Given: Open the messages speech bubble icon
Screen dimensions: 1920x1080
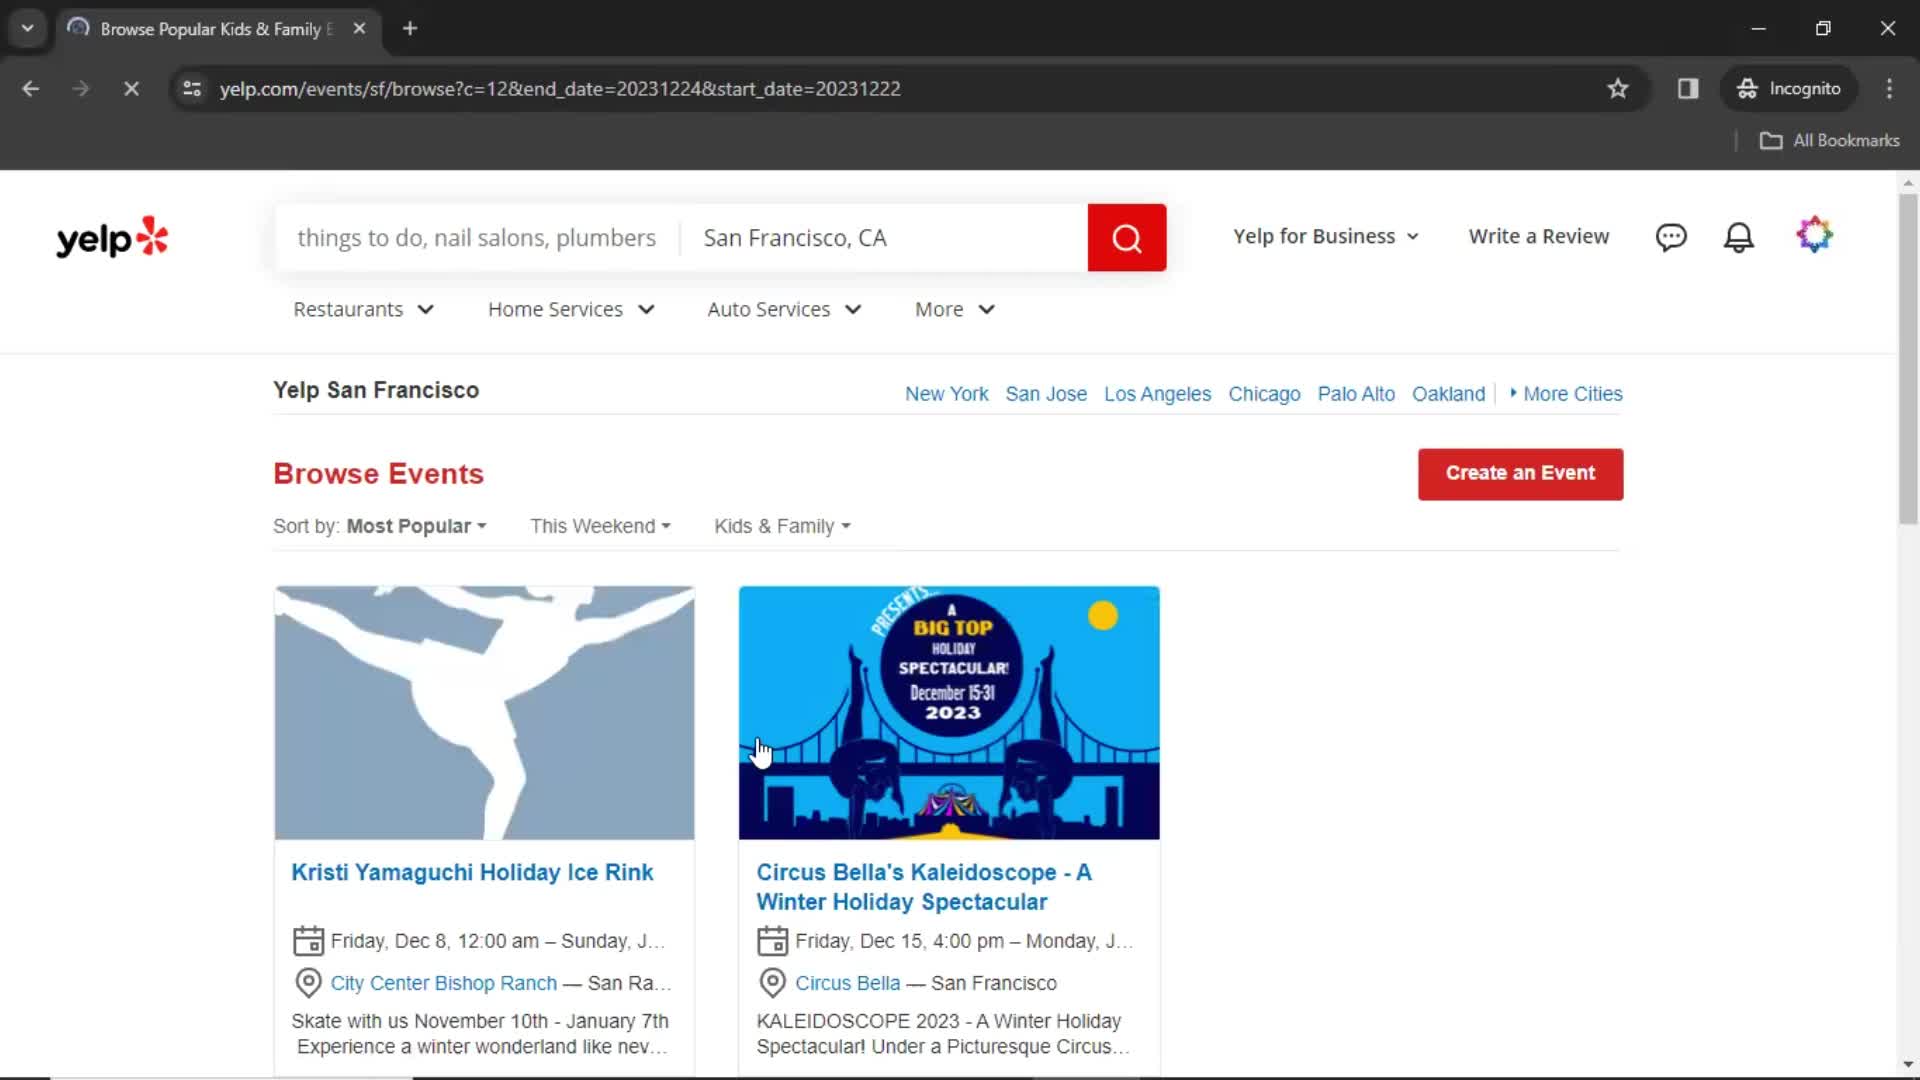Looking at the screenshot, I should click(1671, 237).
